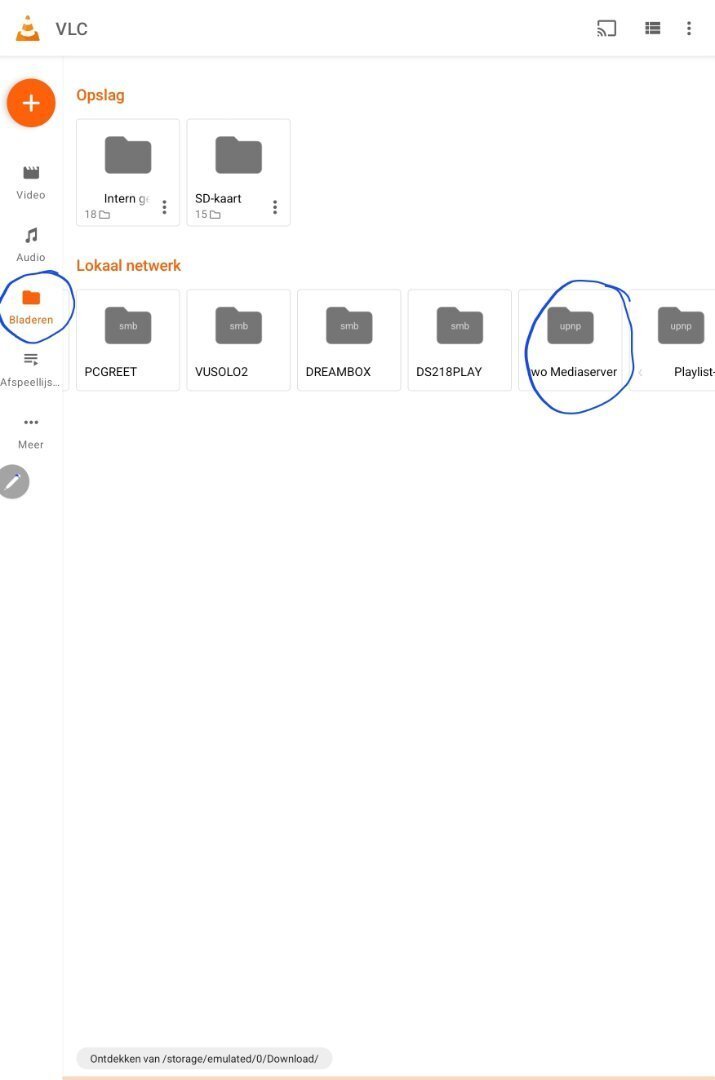Go to the Video section
This screenshot has width=715, height=1080.
[31, 182]
